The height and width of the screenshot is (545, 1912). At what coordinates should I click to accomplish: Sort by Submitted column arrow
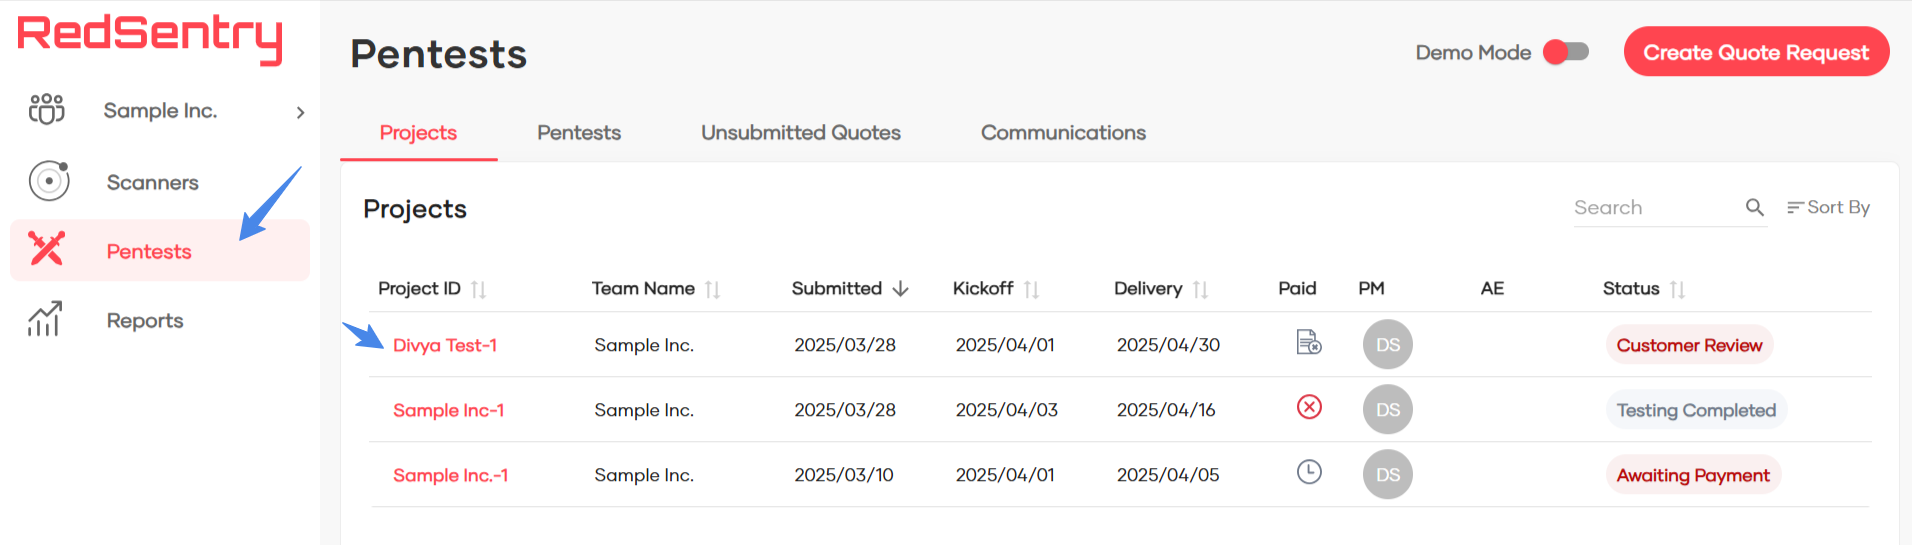[x=900, y=289]
